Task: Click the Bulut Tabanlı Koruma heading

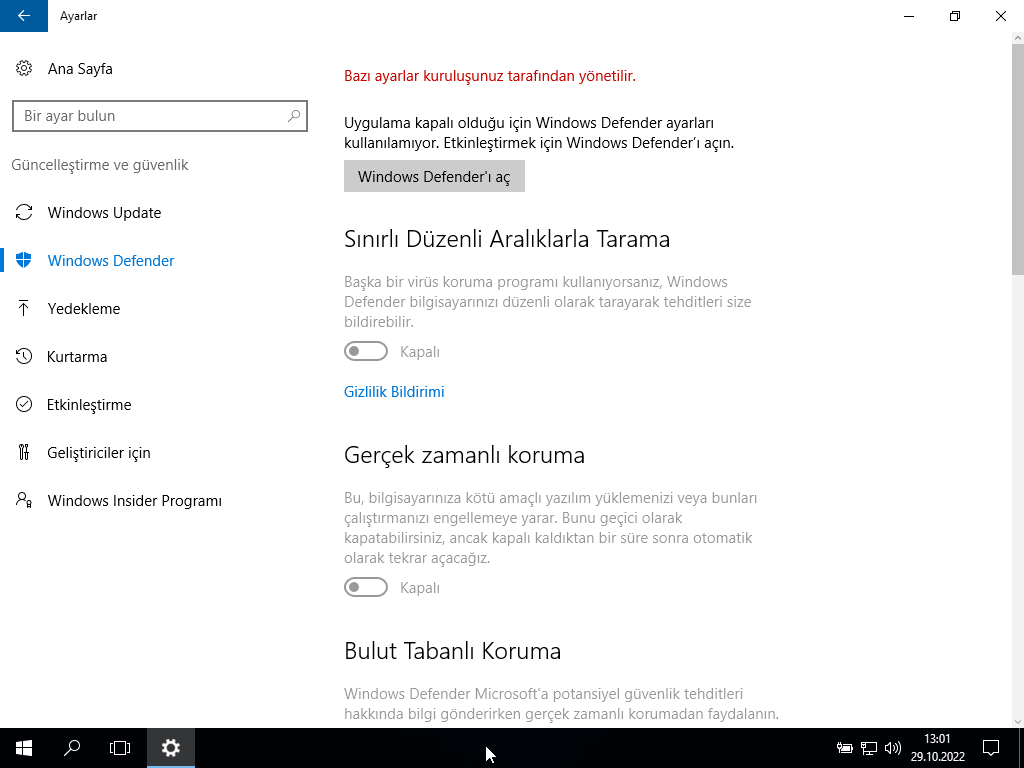Action: pos(453,651)
